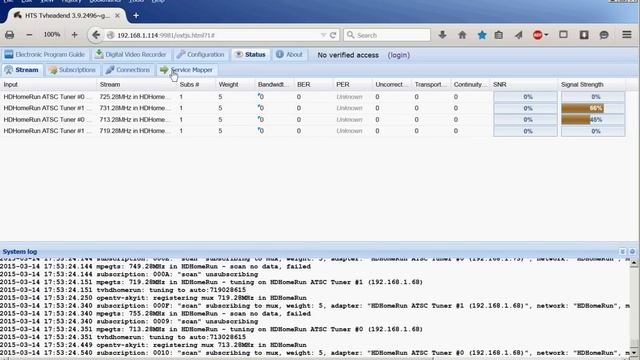This screenshot has height=360, width=640.
Task: Click the system log scroll down arrow
Action: 634,352
